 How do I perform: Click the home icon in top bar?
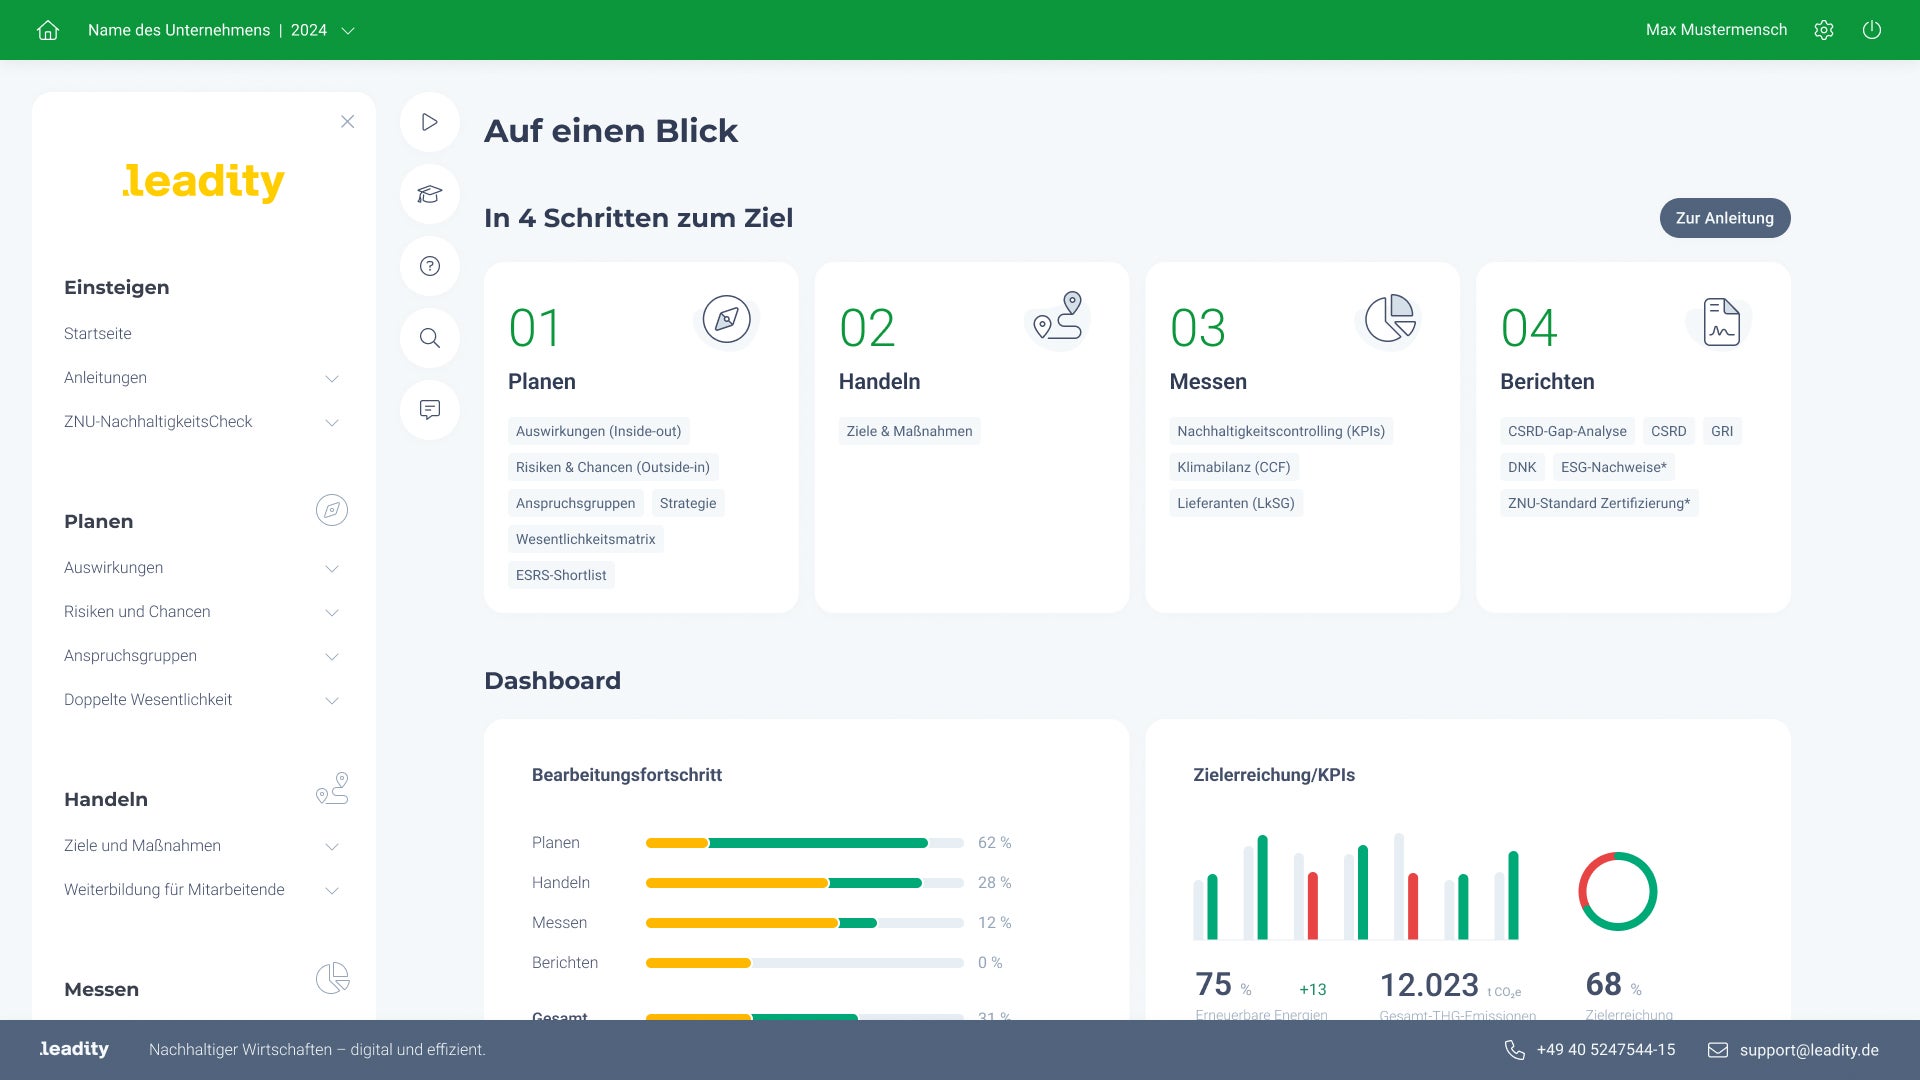click(x=48, y=30)
